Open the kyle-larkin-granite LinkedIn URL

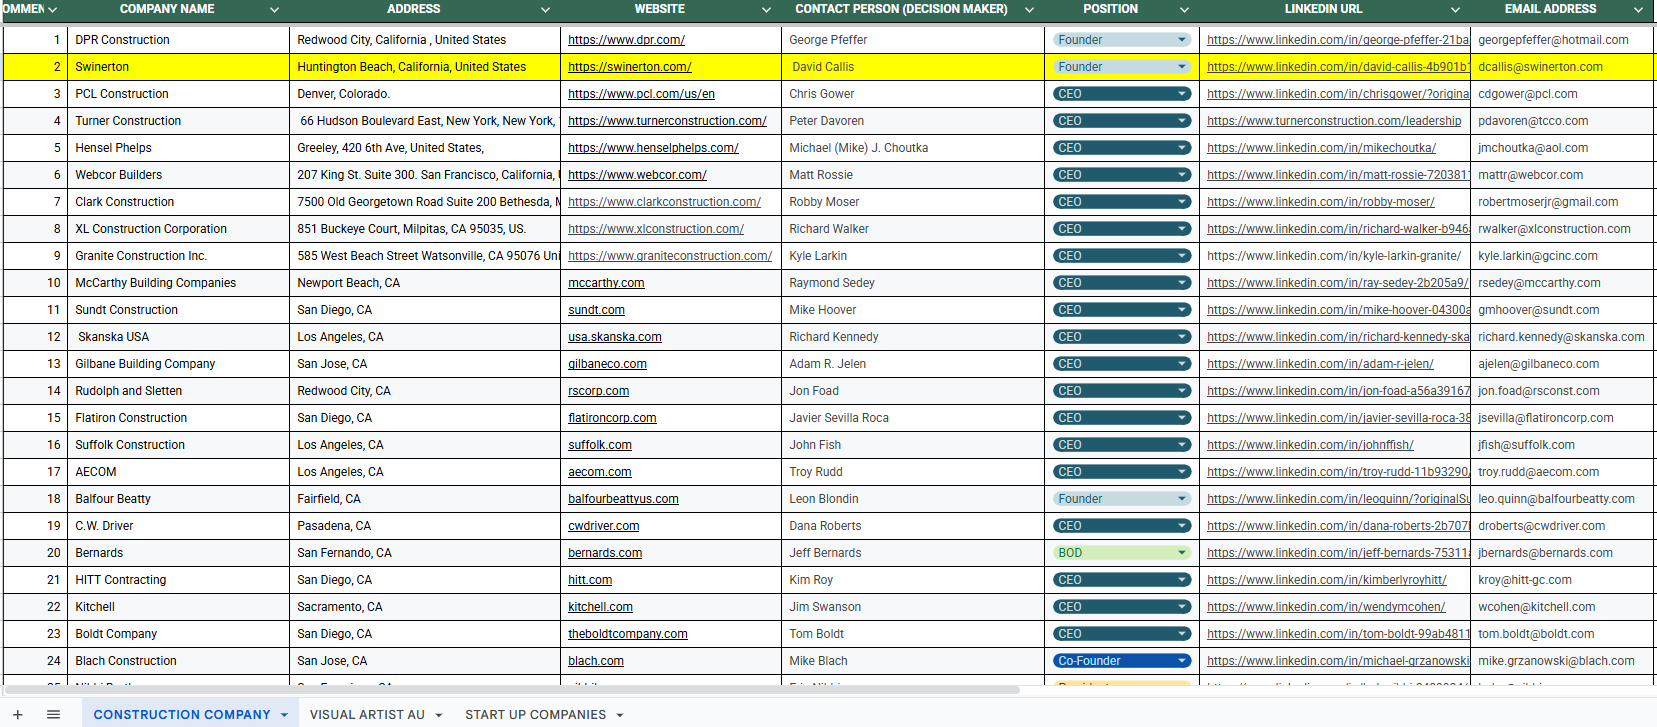tap(1334, 256)
